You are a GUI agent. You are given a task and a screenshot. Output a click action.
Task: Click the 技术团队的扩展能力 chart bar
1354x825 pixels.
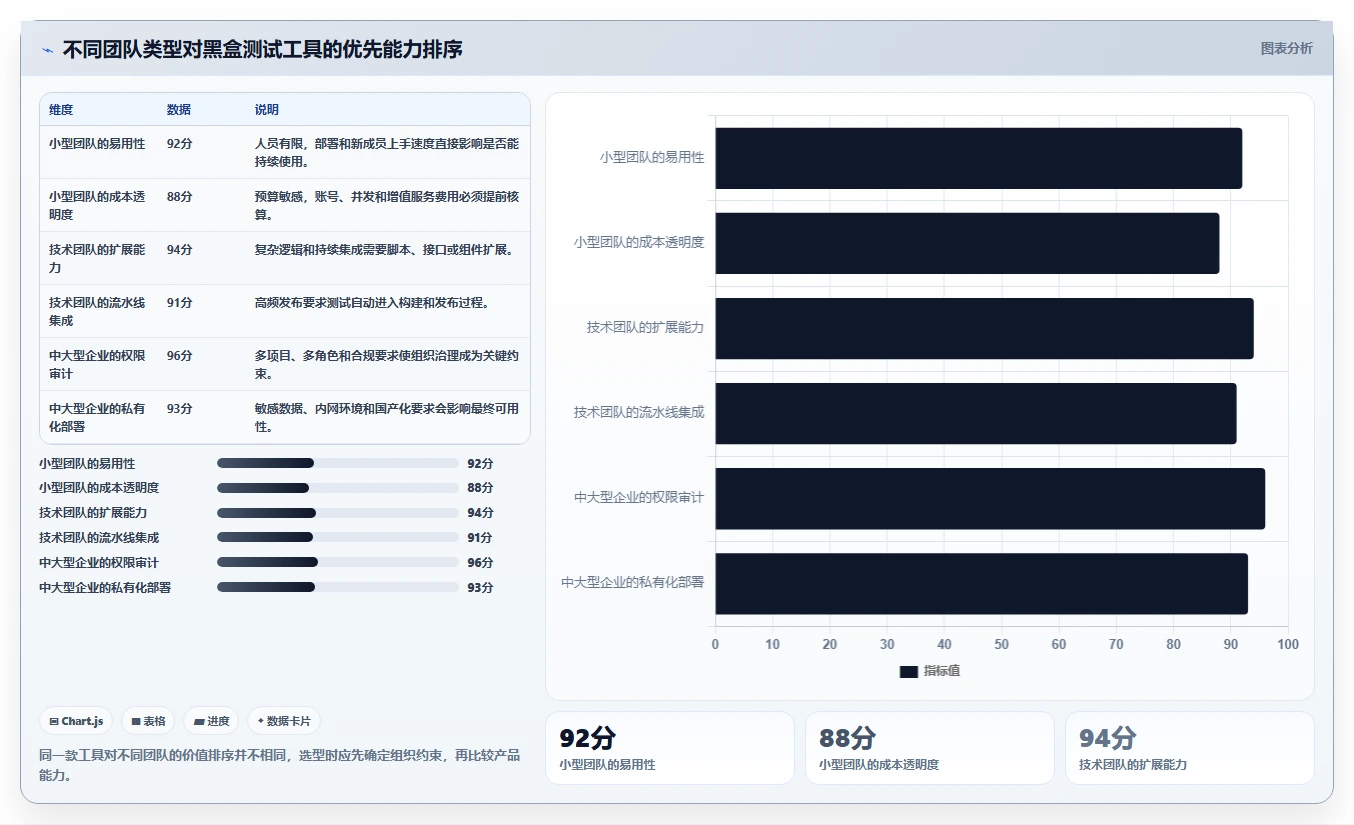click(x=984, y=328)
